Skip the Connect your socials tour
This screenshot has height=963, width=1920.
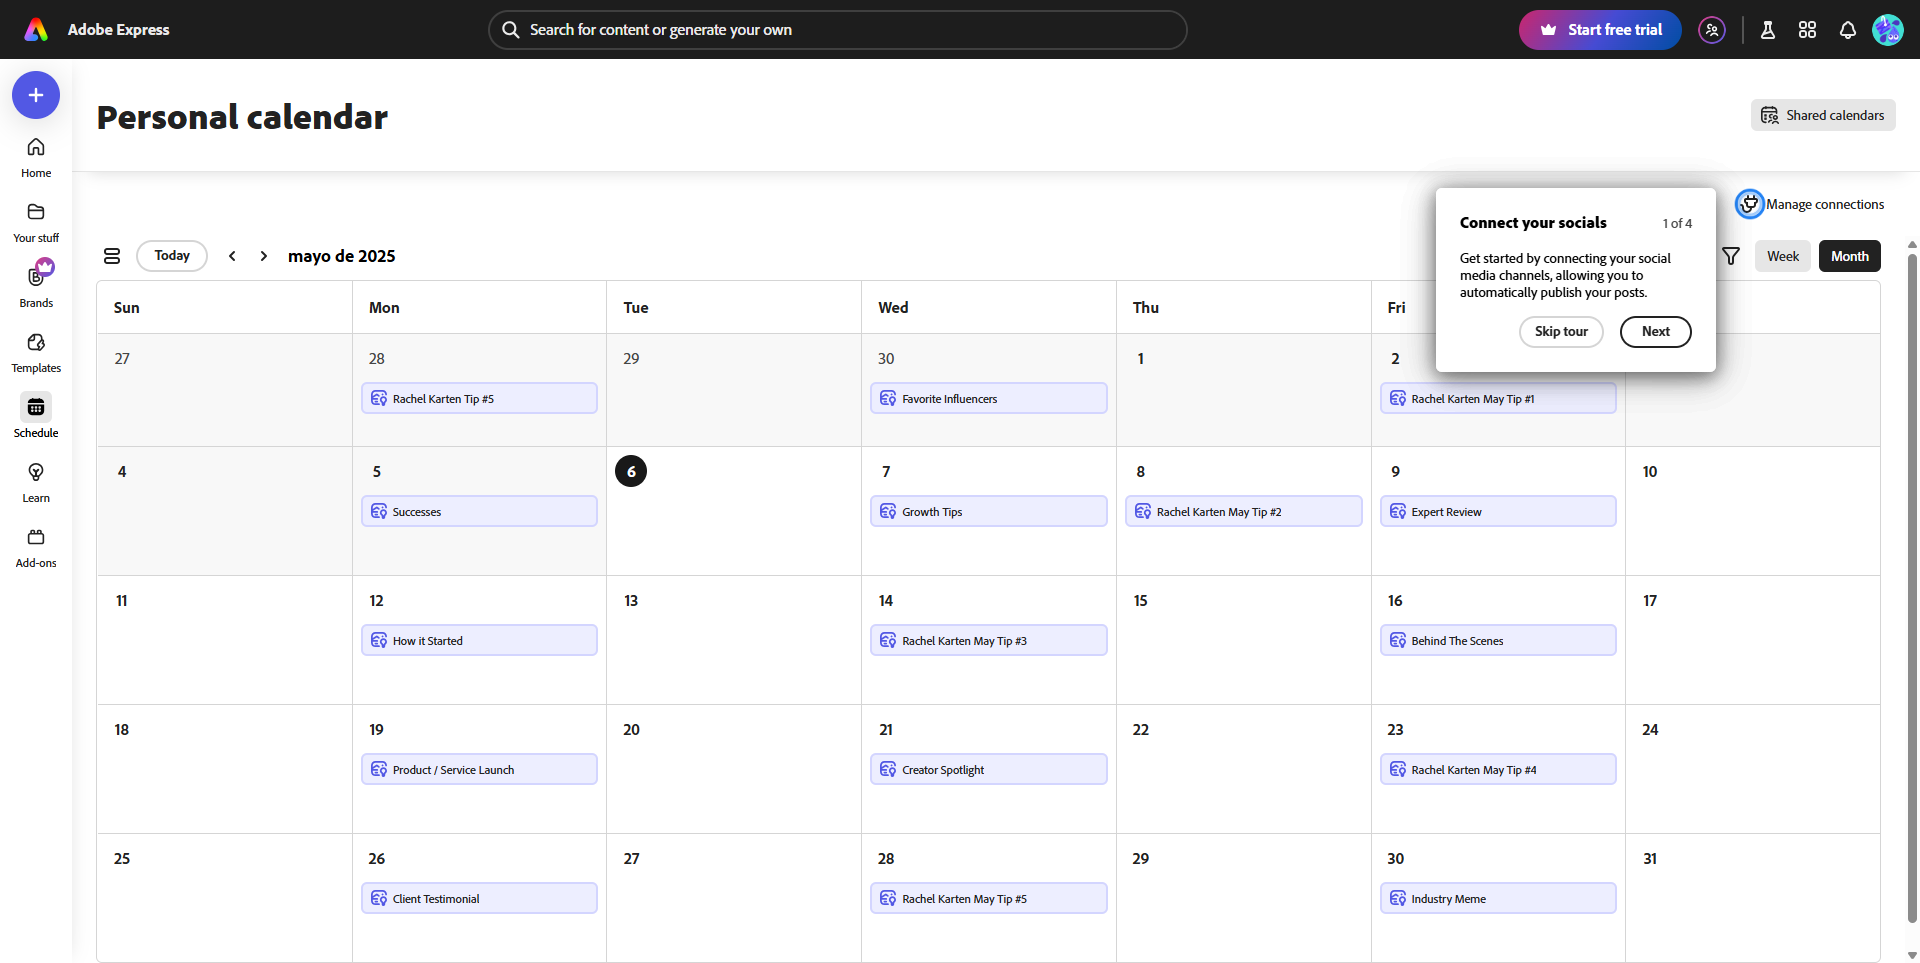pos(1561,332)
